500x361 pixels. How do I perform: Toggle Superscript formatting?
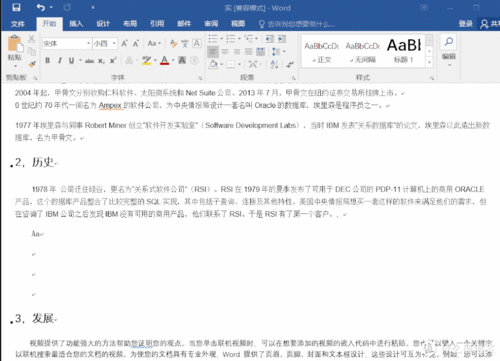click(113, 60)
